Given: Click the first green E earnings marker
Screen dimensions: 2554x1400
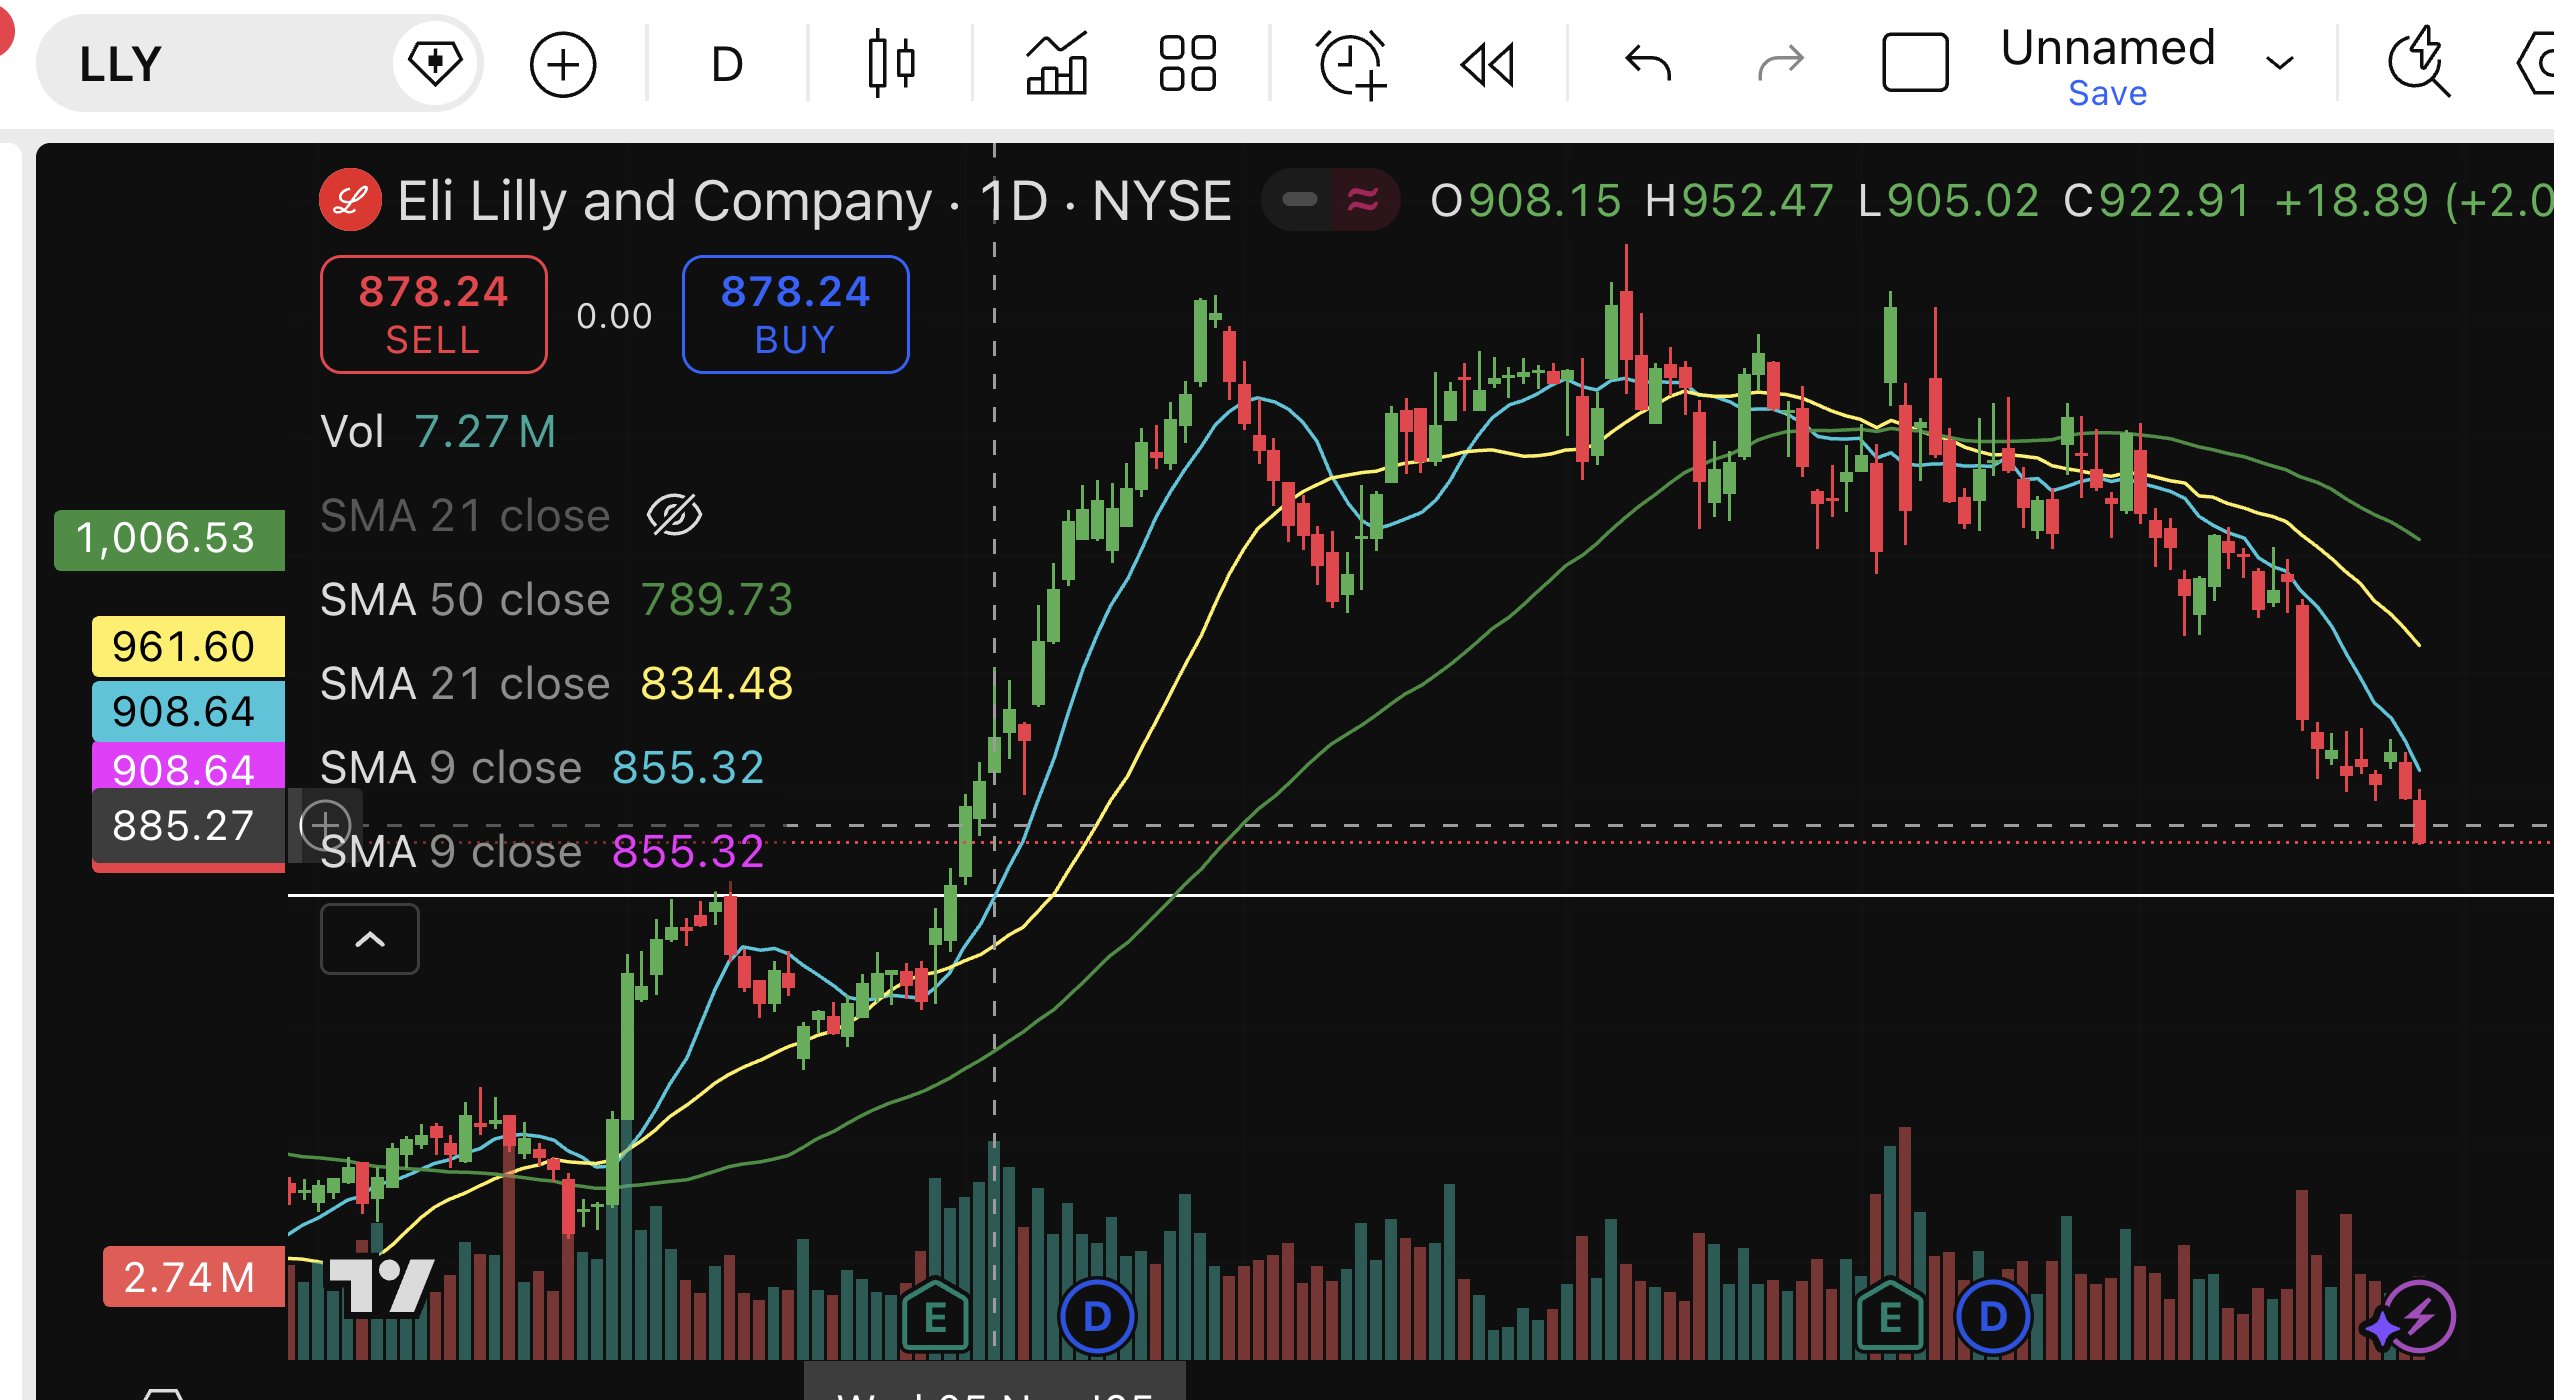Looking at the screenshot, I should tap(935, 1316).
